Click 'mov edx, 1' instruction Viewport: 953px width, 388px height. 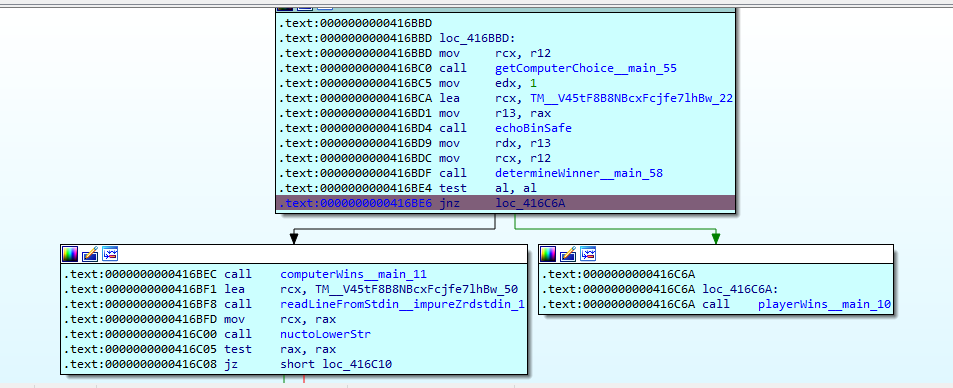(487, 83)
